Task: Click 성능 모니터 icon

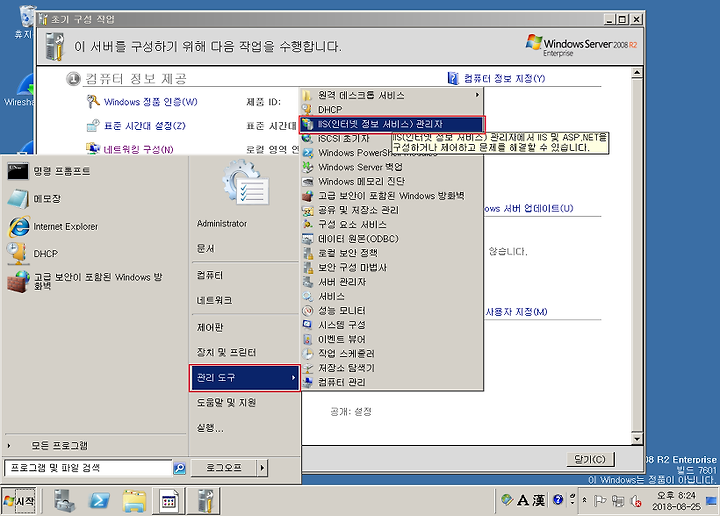Action: tap(307, 310)
